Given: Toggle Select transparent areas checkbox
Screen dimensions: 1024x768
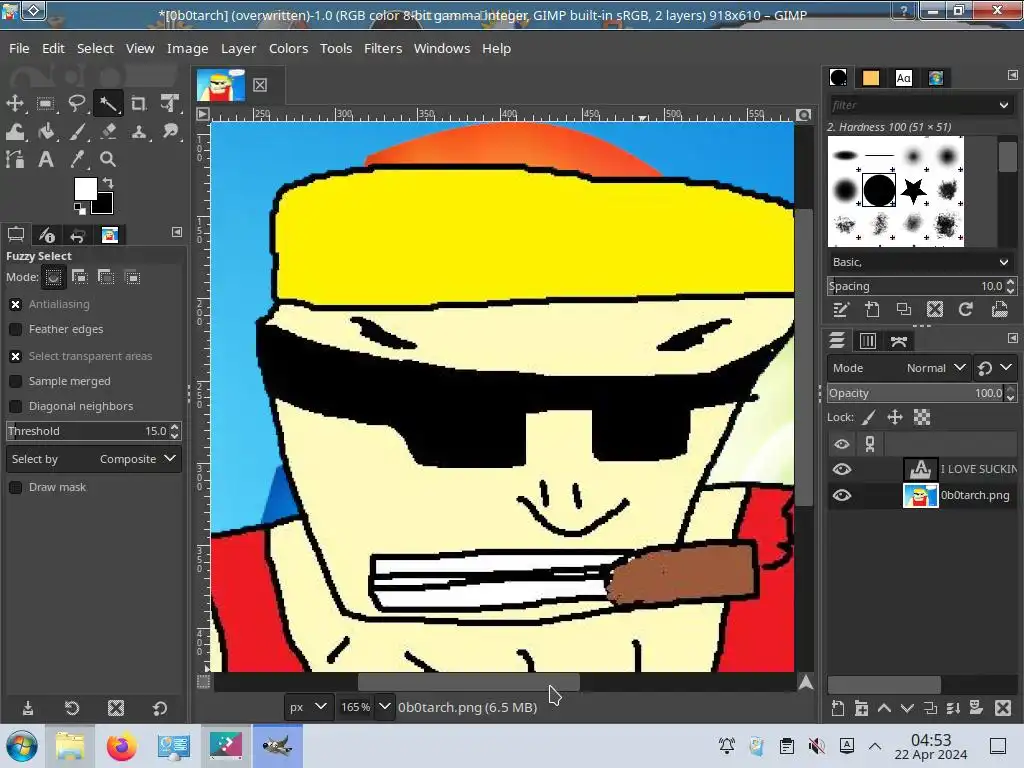Looking at the screenshot, I should (16, 356).
